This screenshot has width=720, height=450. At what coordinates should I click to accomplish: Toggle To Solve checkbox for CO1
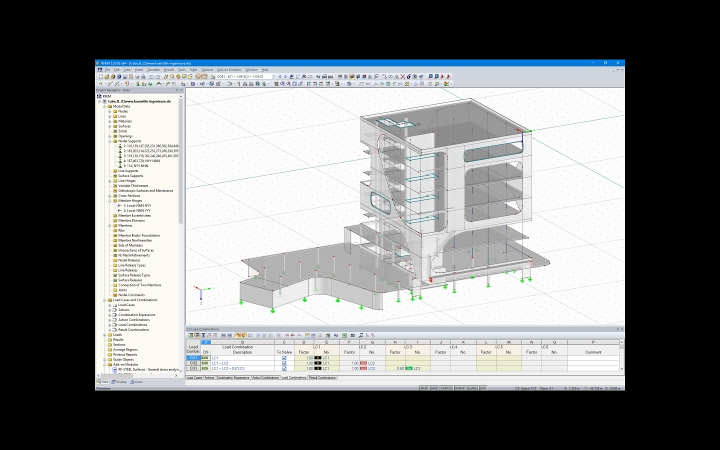284,358
